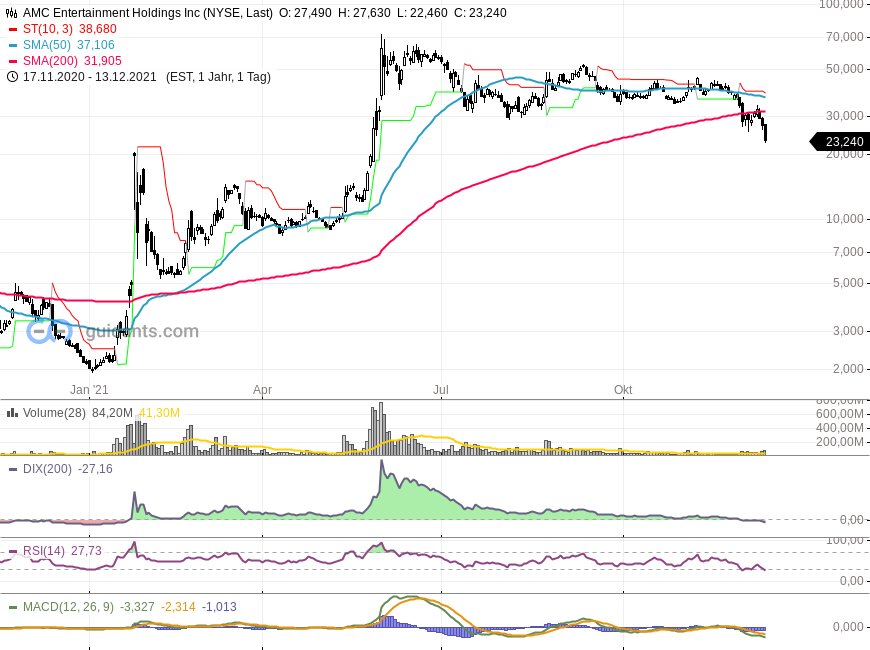870x650 pixels.
Task: Click the (EST, 1 Jahr, 1 Tag) interval text
Action: (x=218, y=77)
